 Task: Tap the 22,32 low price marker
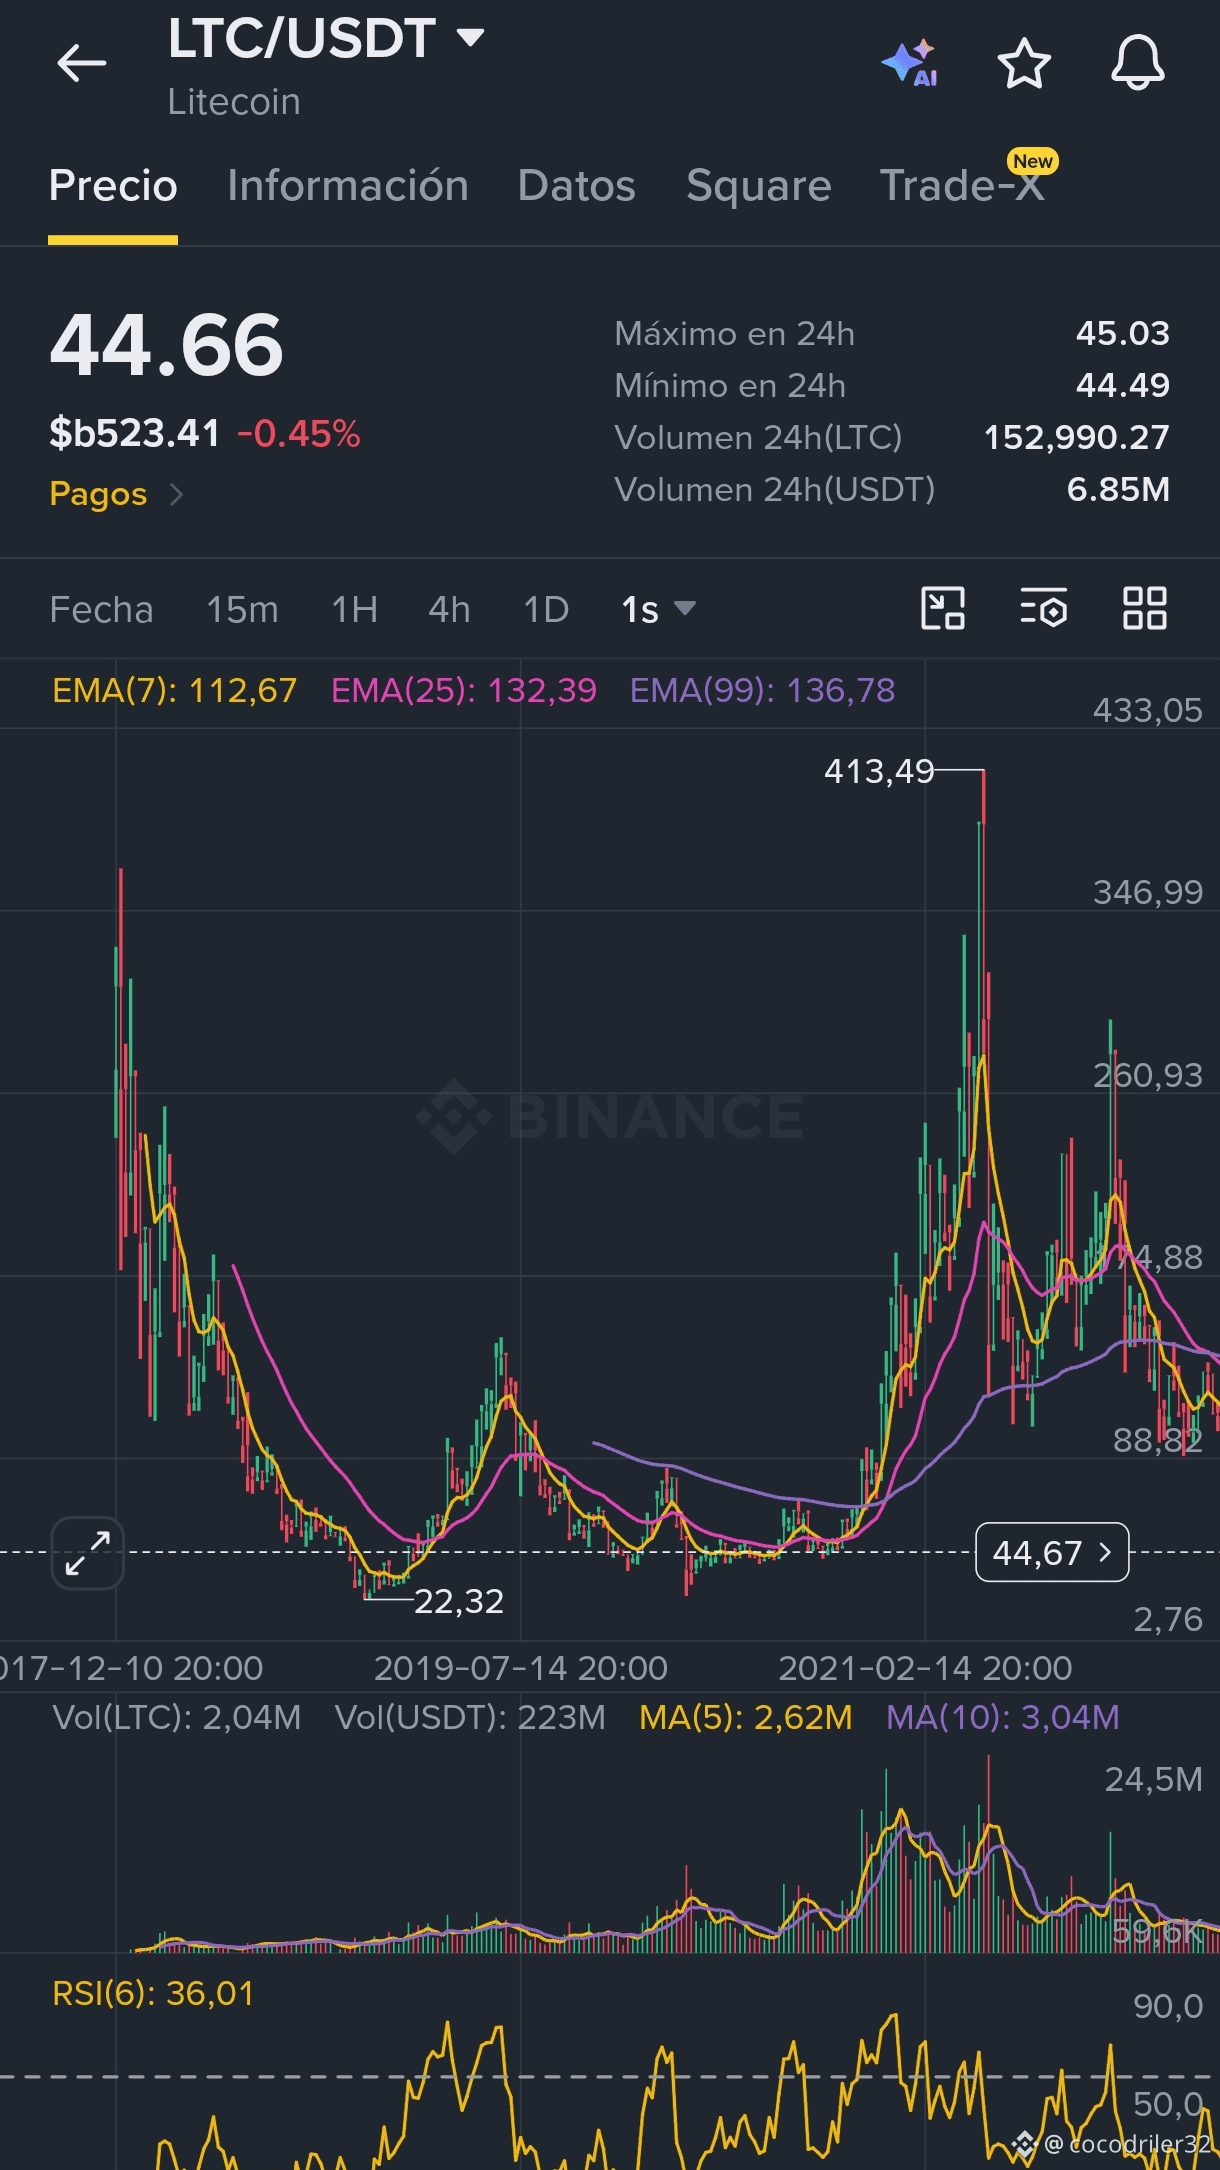tap(459, 1601)
